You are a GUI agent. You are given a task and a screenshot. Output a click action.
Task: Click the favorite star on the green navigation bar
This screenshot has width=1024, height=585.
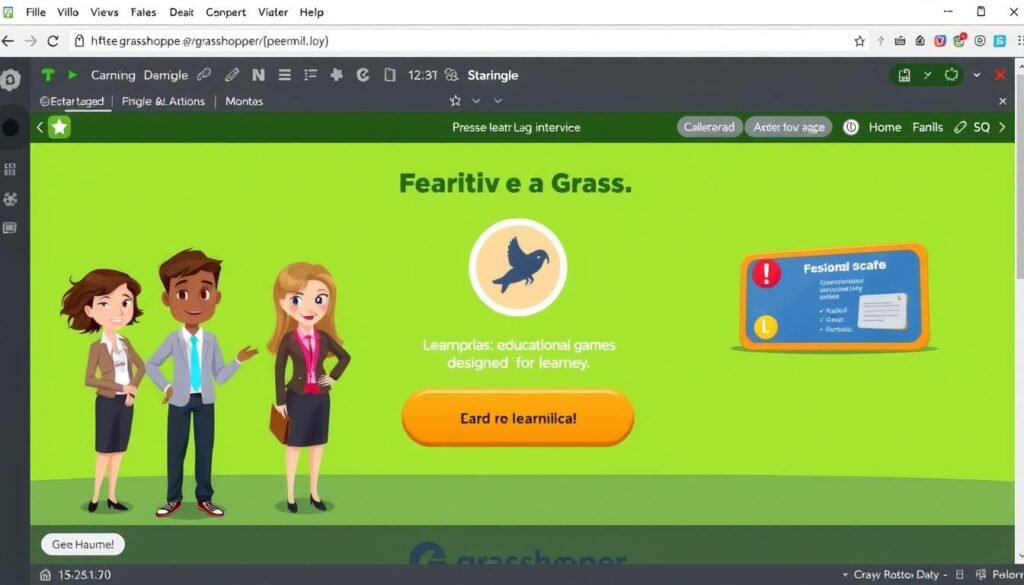[59, 127]
